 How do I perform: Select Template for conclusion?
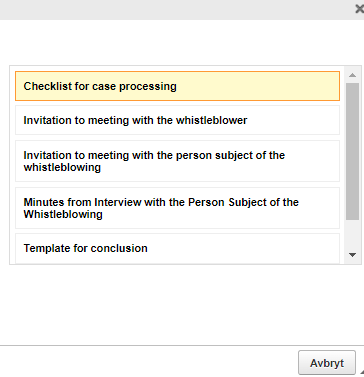pos(177,249)
